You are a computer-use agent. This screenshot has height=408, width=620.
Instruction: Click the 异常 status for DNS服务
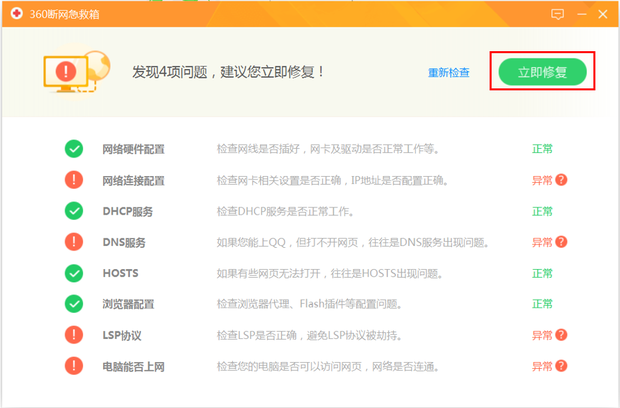point(541,242)
